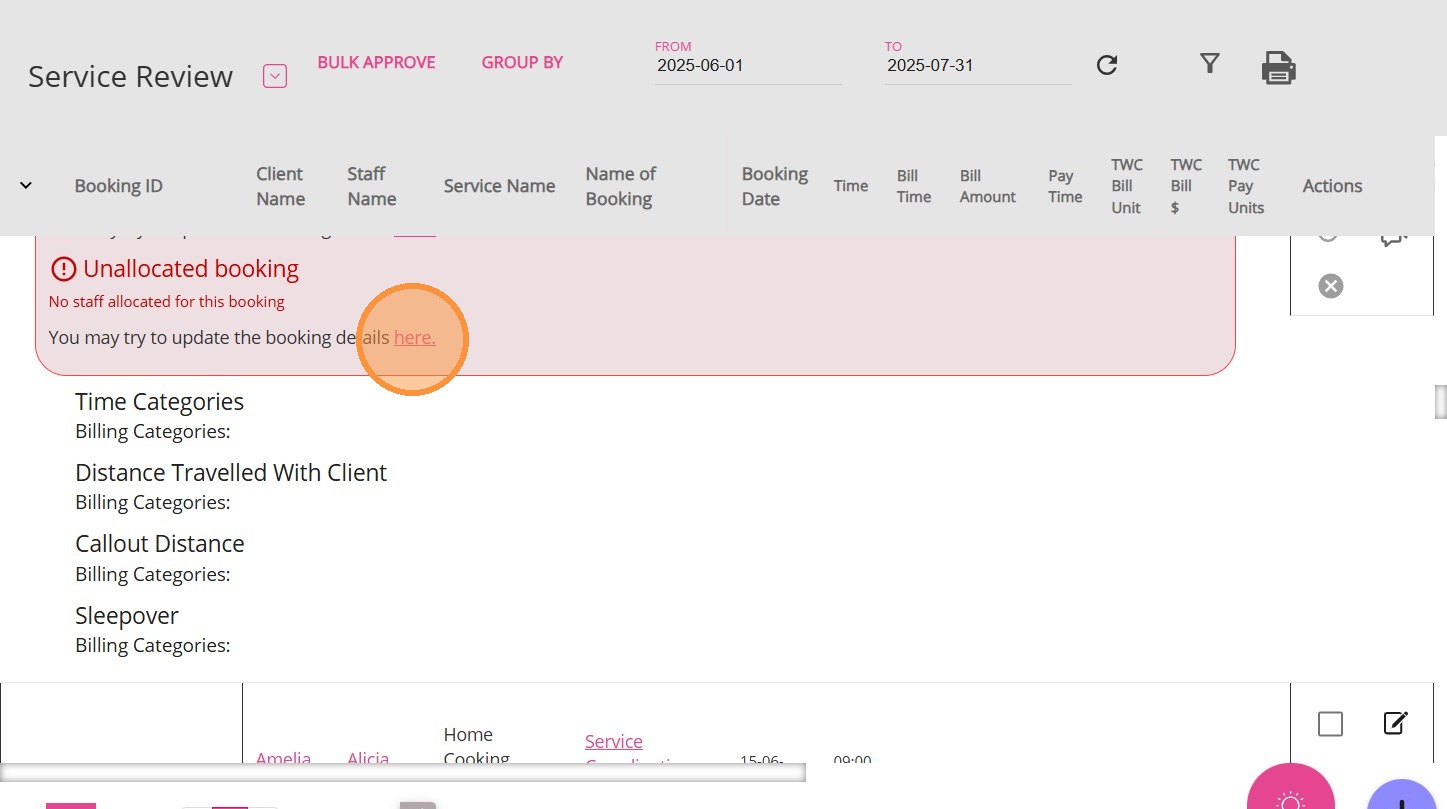Open the GROUP BY options
Screen dimensions: 1447x809
[x=522, y=62]
